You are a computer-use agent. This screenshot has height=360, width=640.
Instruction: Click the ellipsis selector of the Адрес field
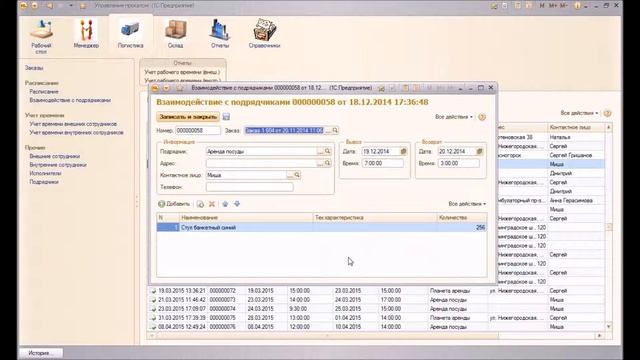tap(320, 163)
